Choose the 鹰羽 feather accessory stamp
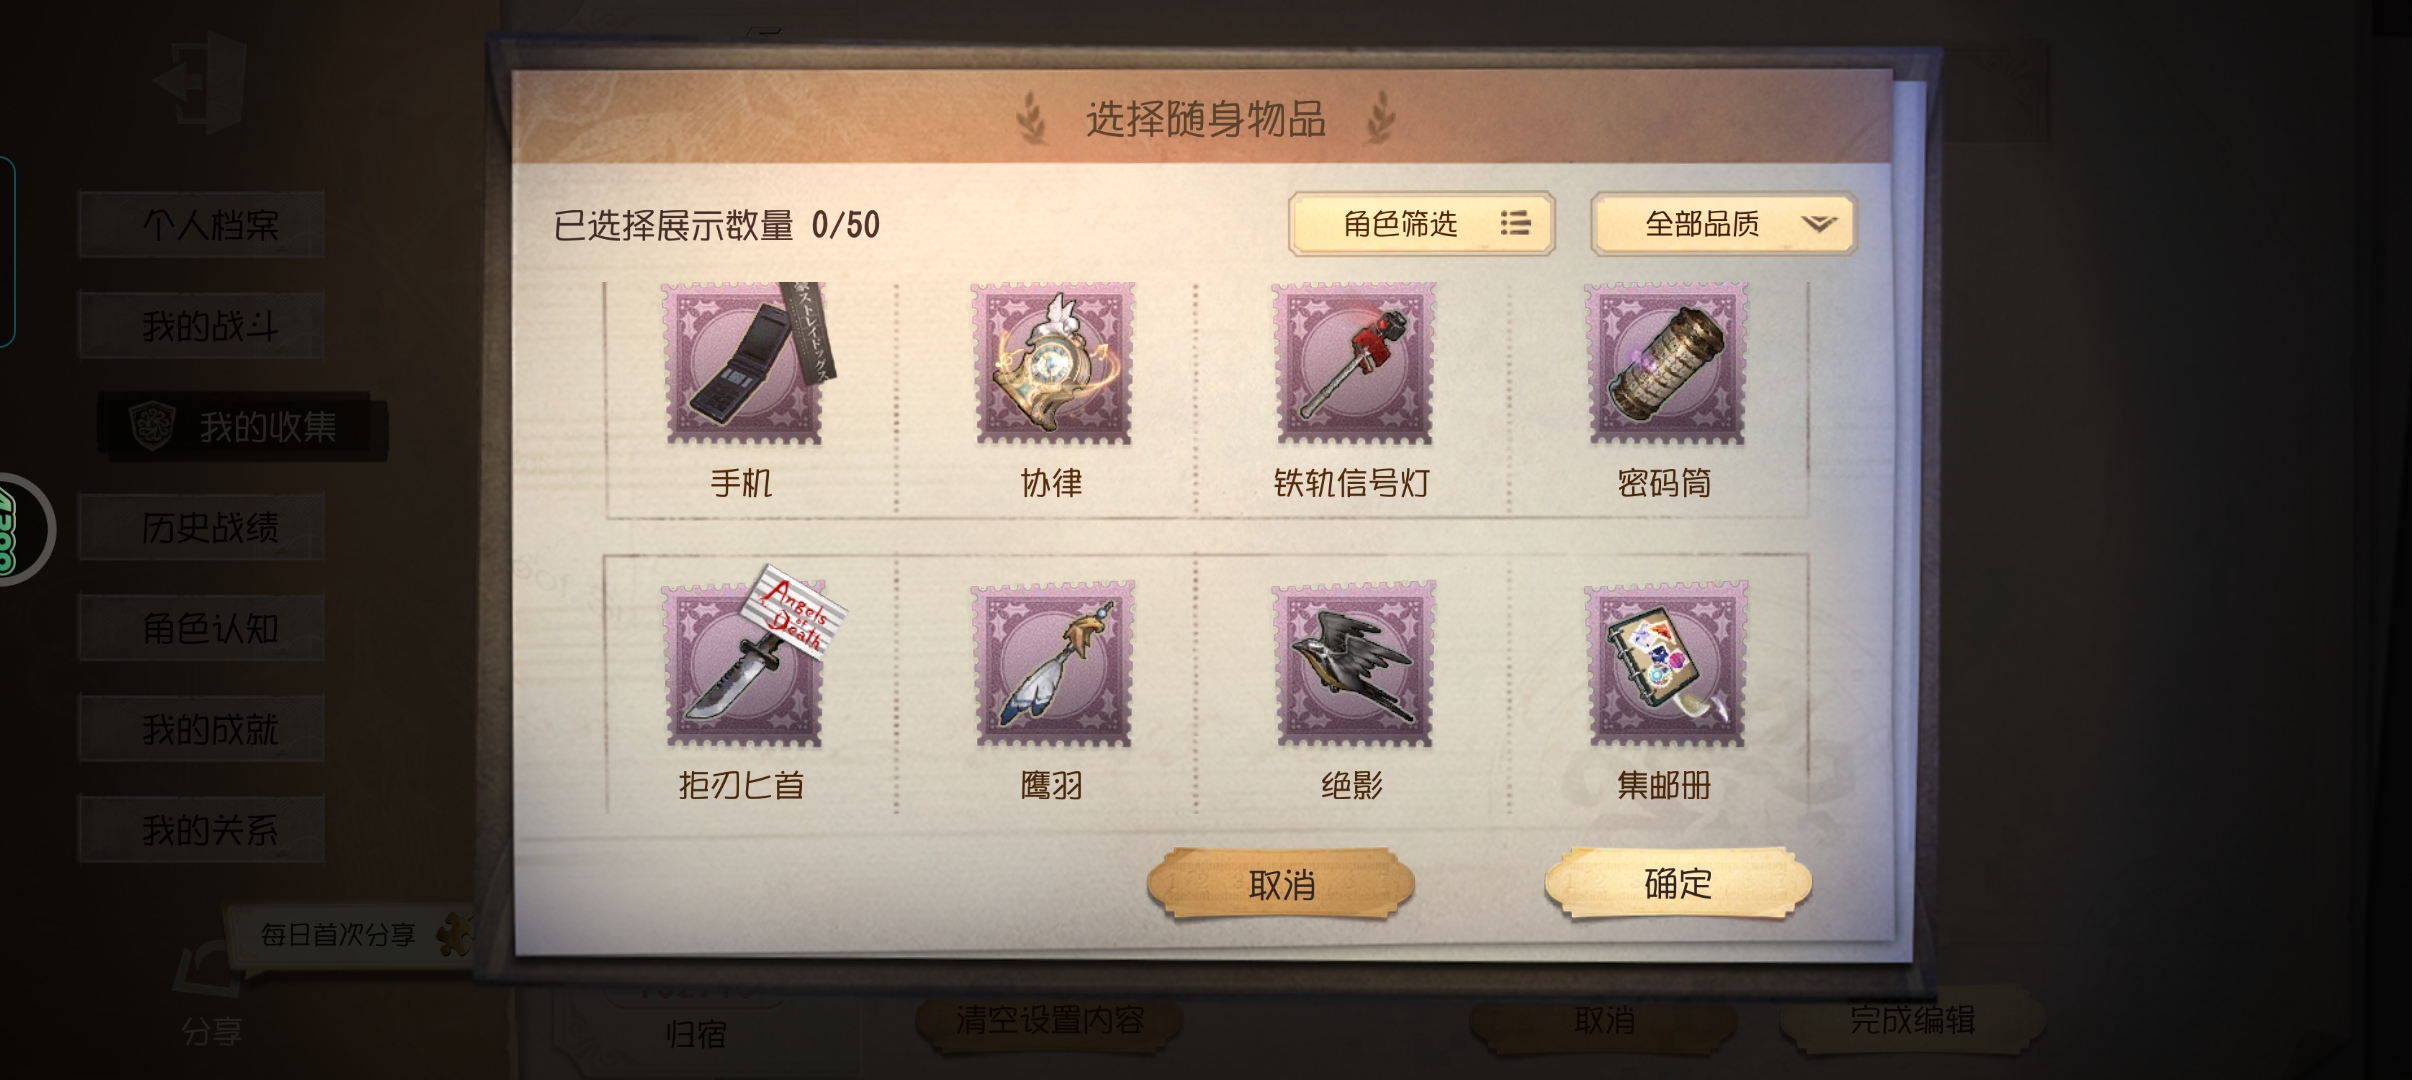 pyautogui.click(x=1053, y=664)
